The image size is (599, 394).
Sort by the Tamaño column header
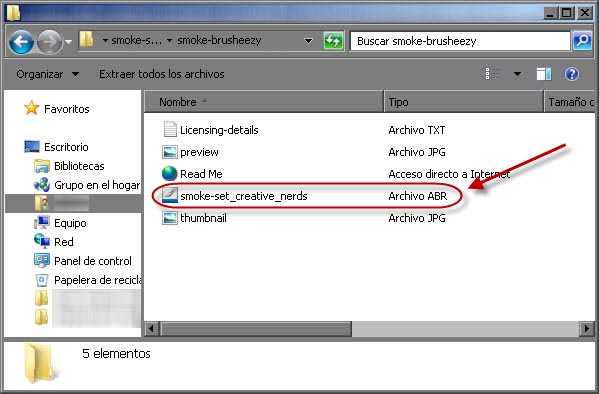pyautogui.click(x=569, y=102)
